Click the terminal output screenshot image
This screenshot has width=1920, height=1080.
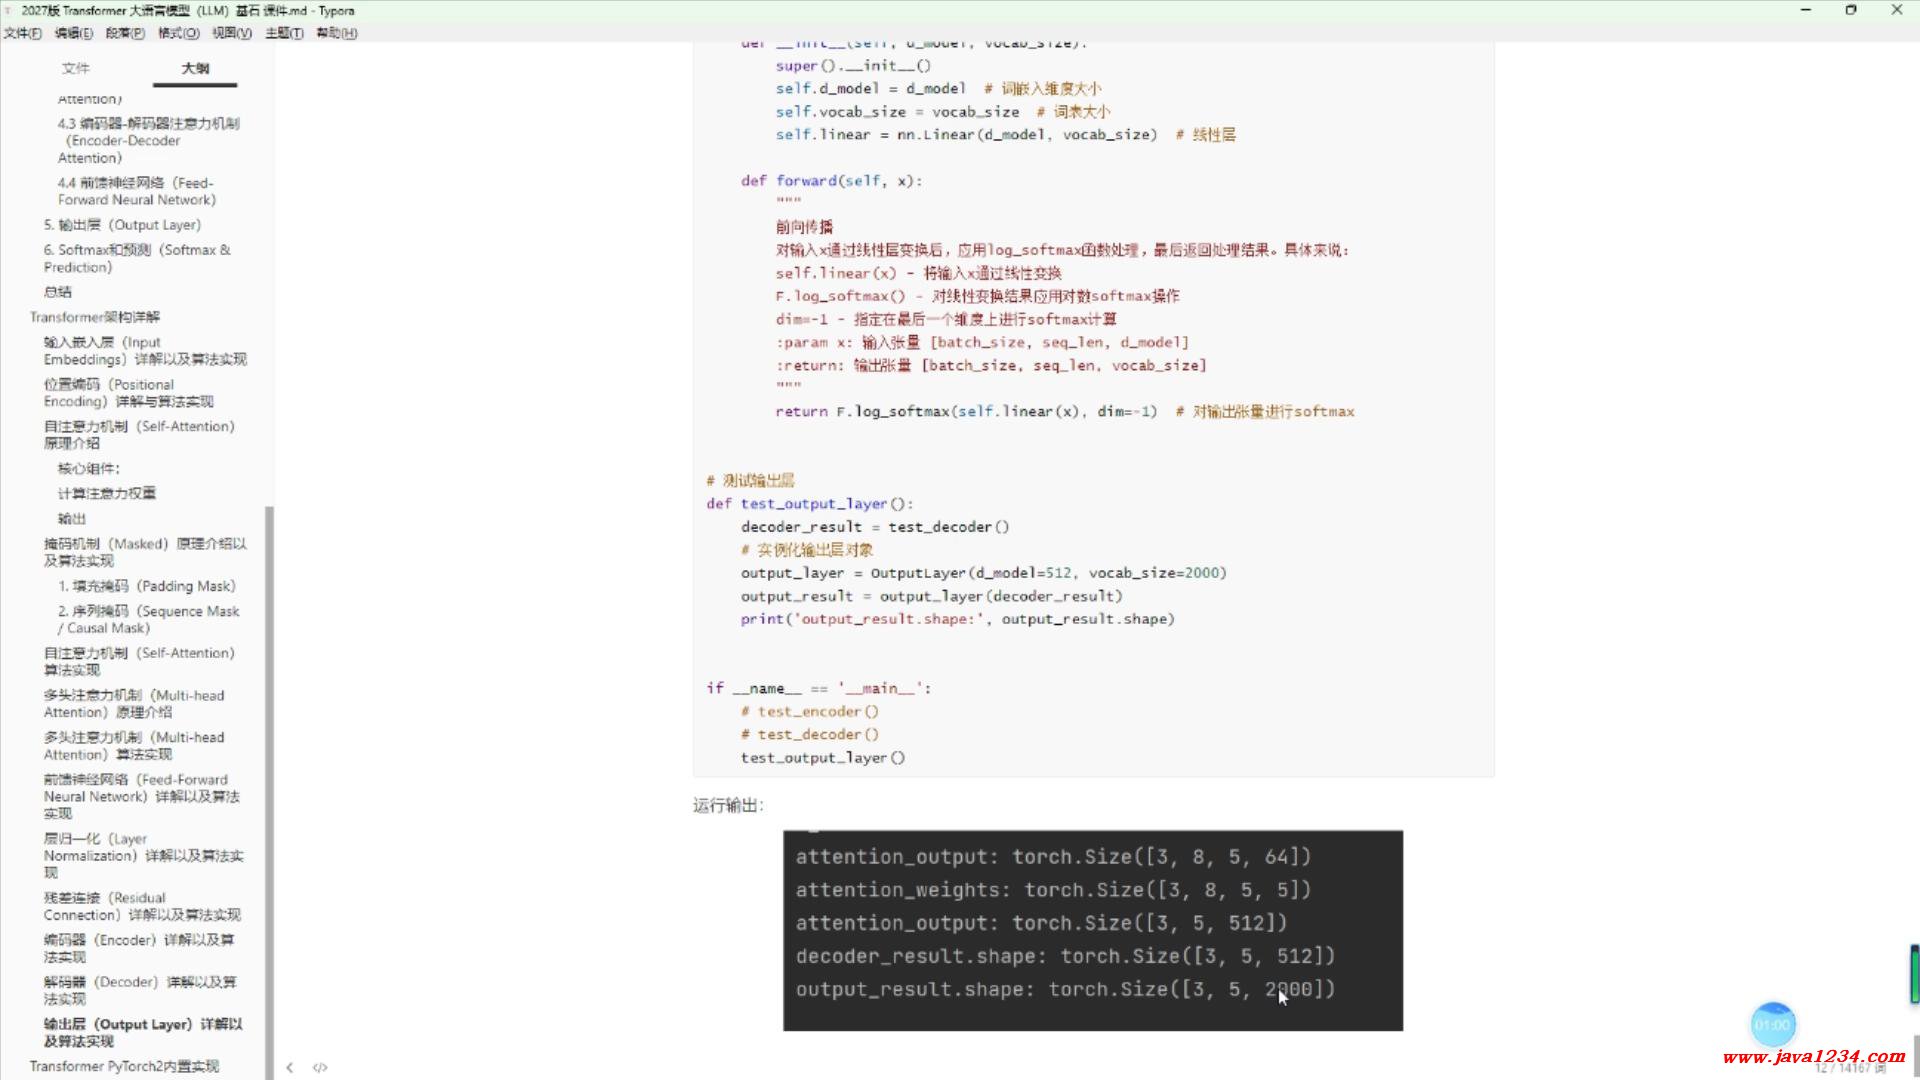click(1092, 930)
